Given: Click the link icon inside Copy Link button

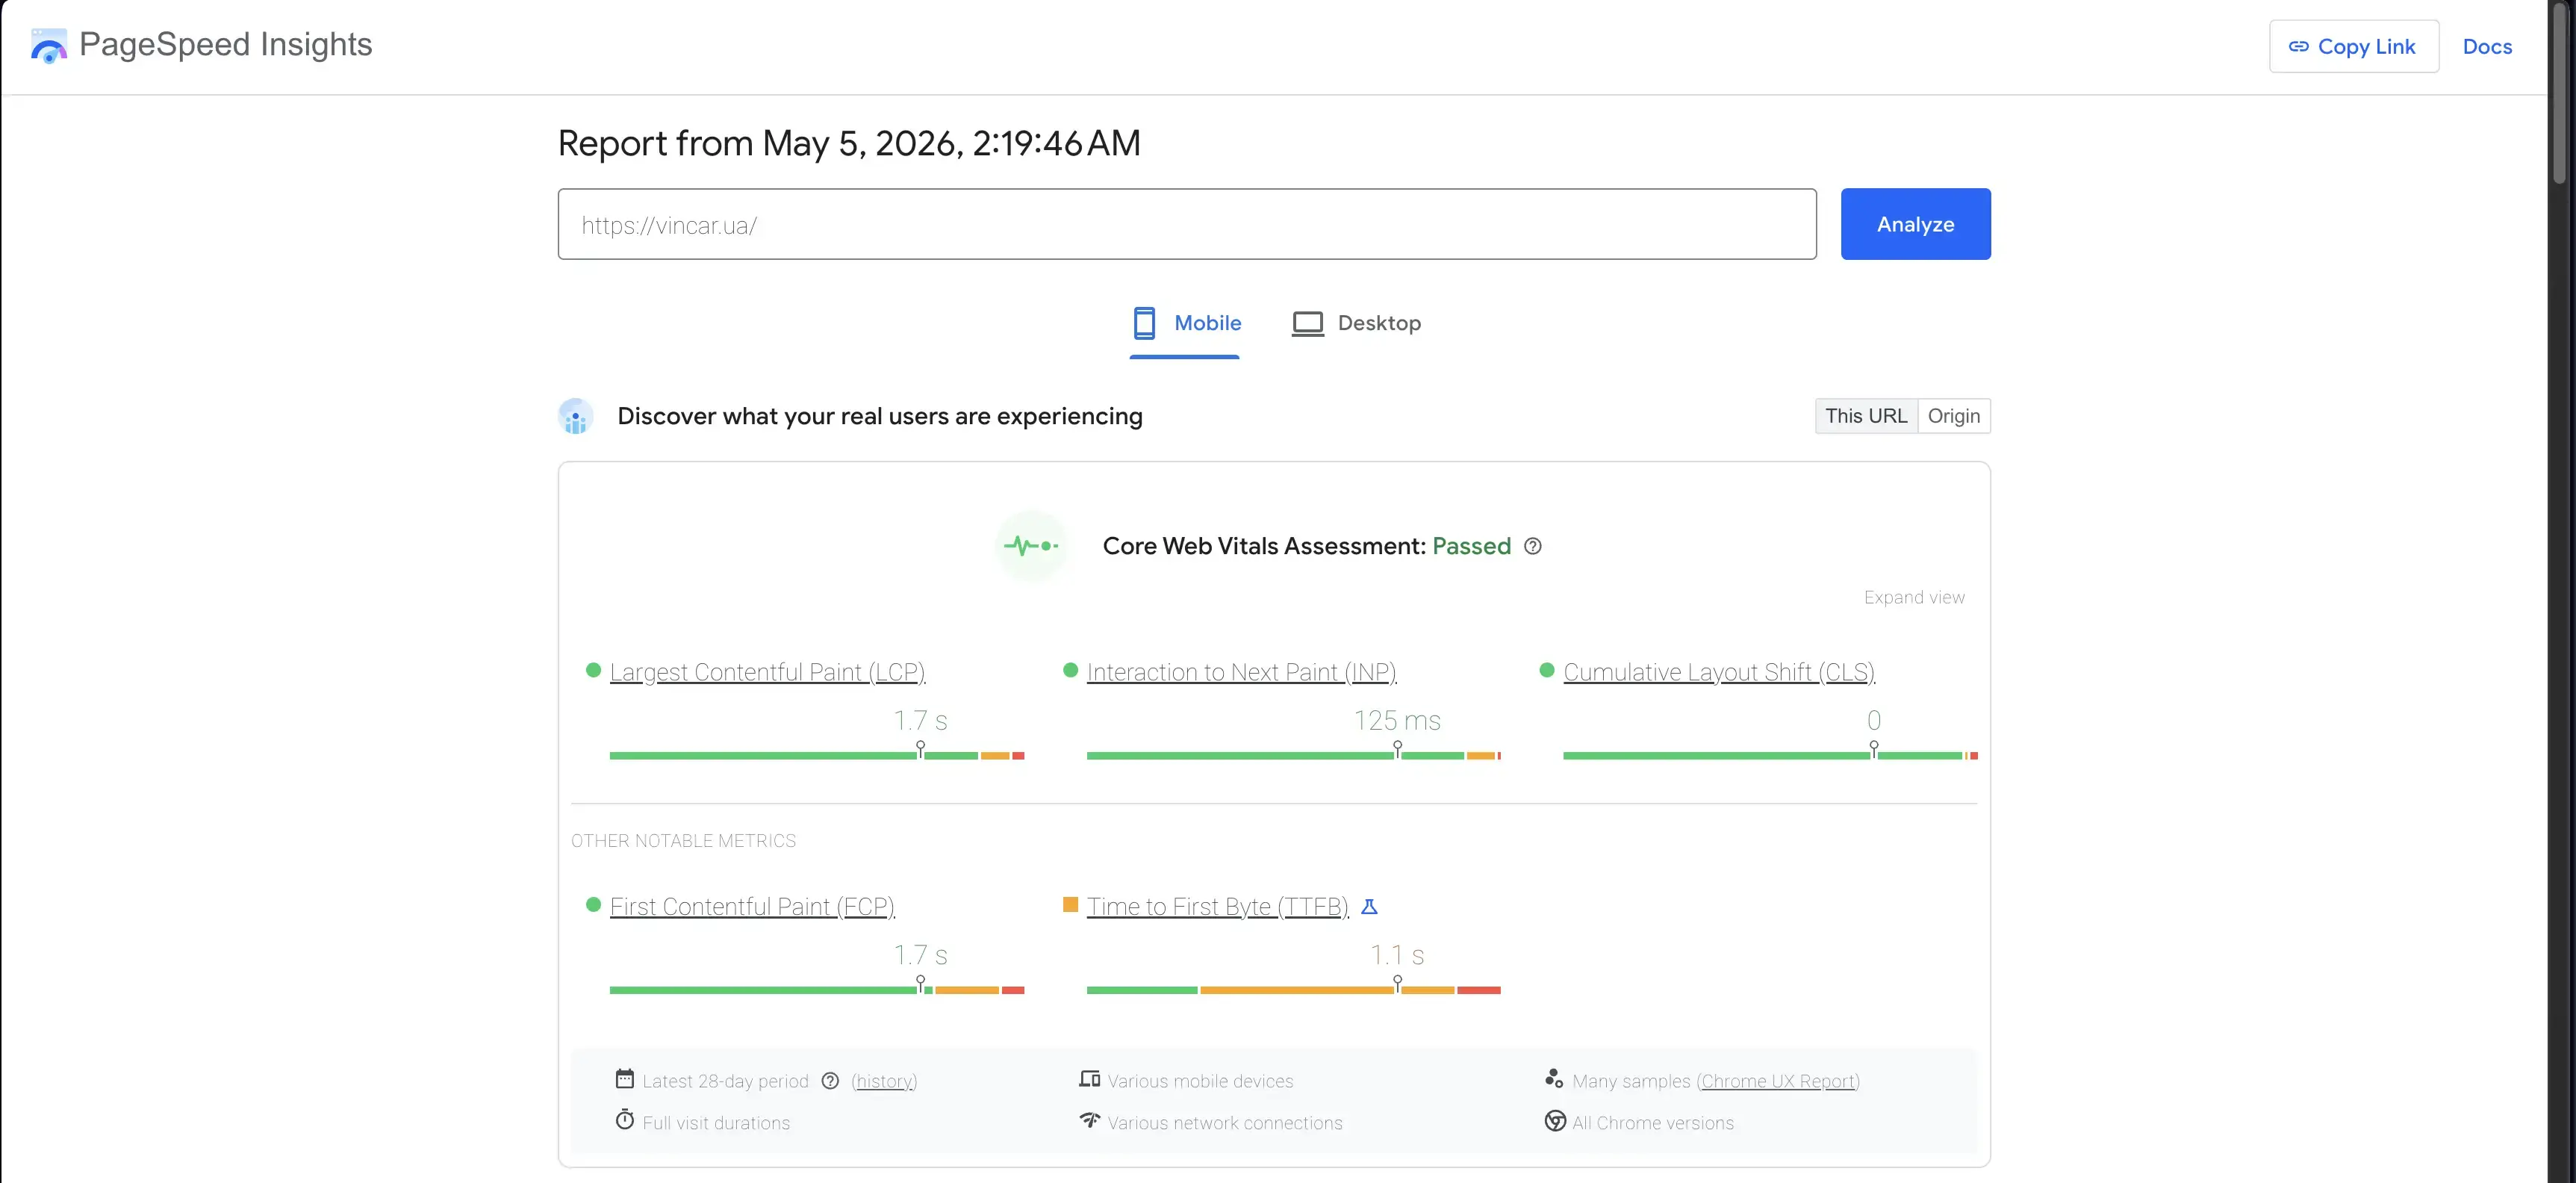Looking at the screenshot, I should point(2298,46).
